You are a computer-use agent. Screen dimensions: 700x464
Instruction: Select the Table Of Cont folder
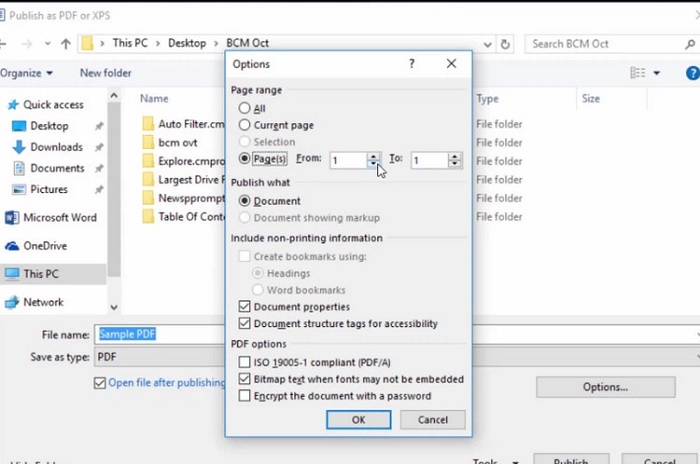(183, 217)
